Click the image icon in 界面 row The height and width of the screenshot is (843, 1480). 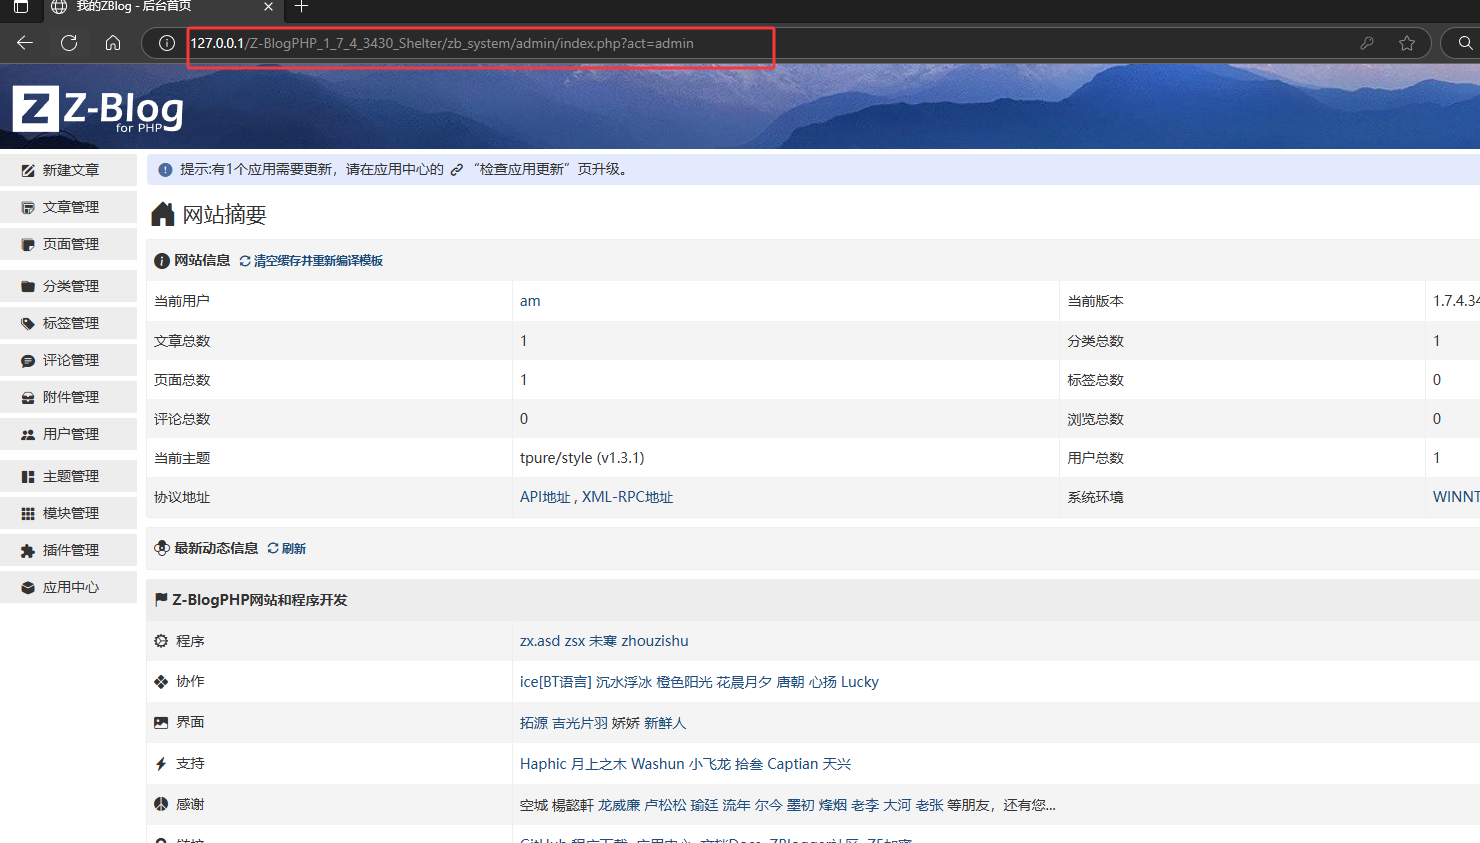(x=161, y=722)
